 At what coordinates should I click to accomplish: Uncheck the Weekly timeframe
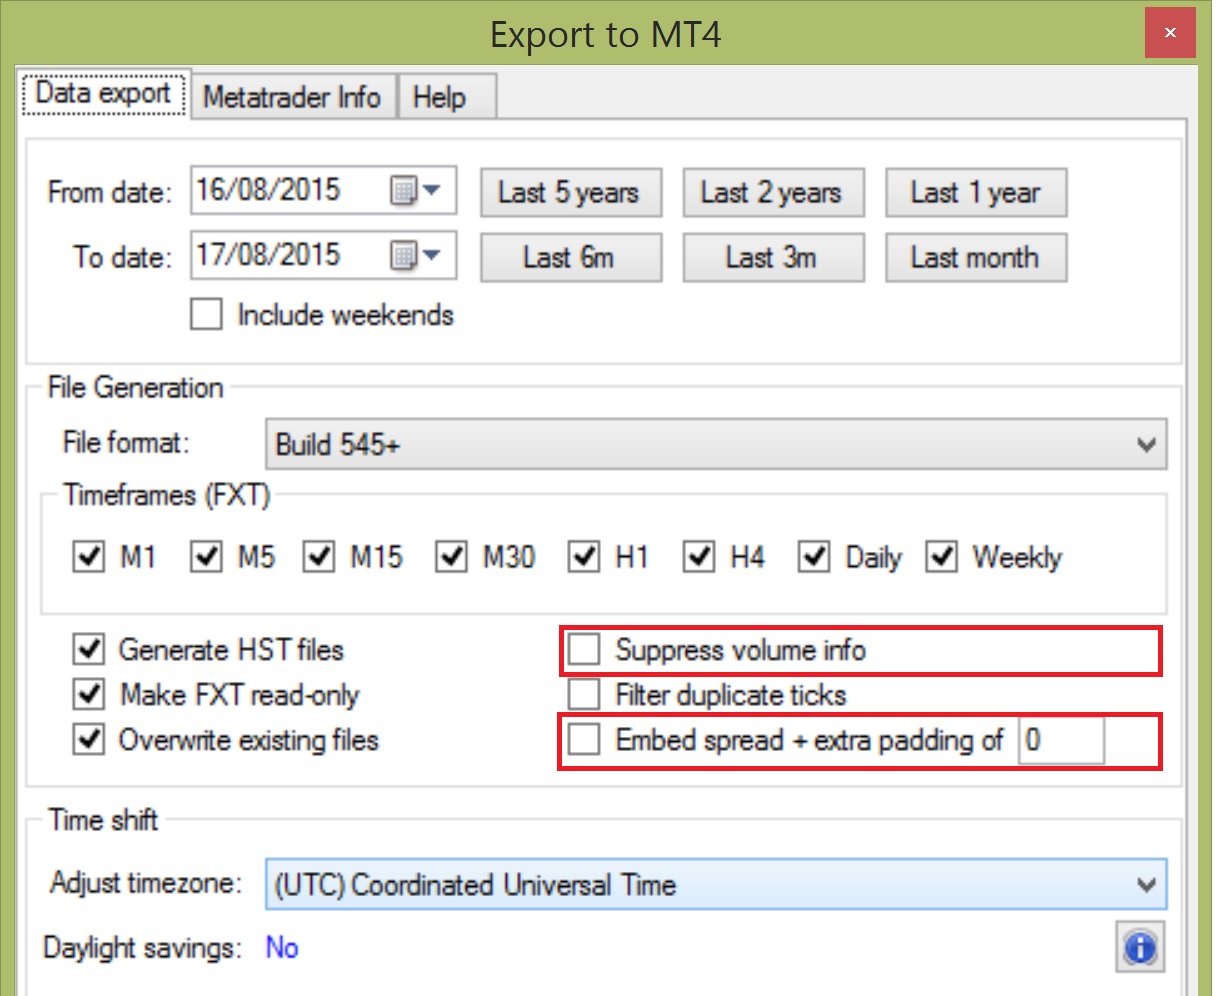pos(942,556)
